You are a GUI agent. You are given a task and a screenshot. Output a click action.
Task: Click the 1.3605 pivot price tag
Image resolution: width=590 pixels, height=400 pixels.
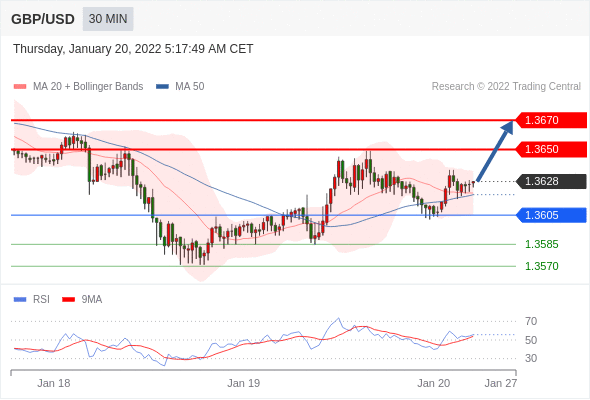551,215
